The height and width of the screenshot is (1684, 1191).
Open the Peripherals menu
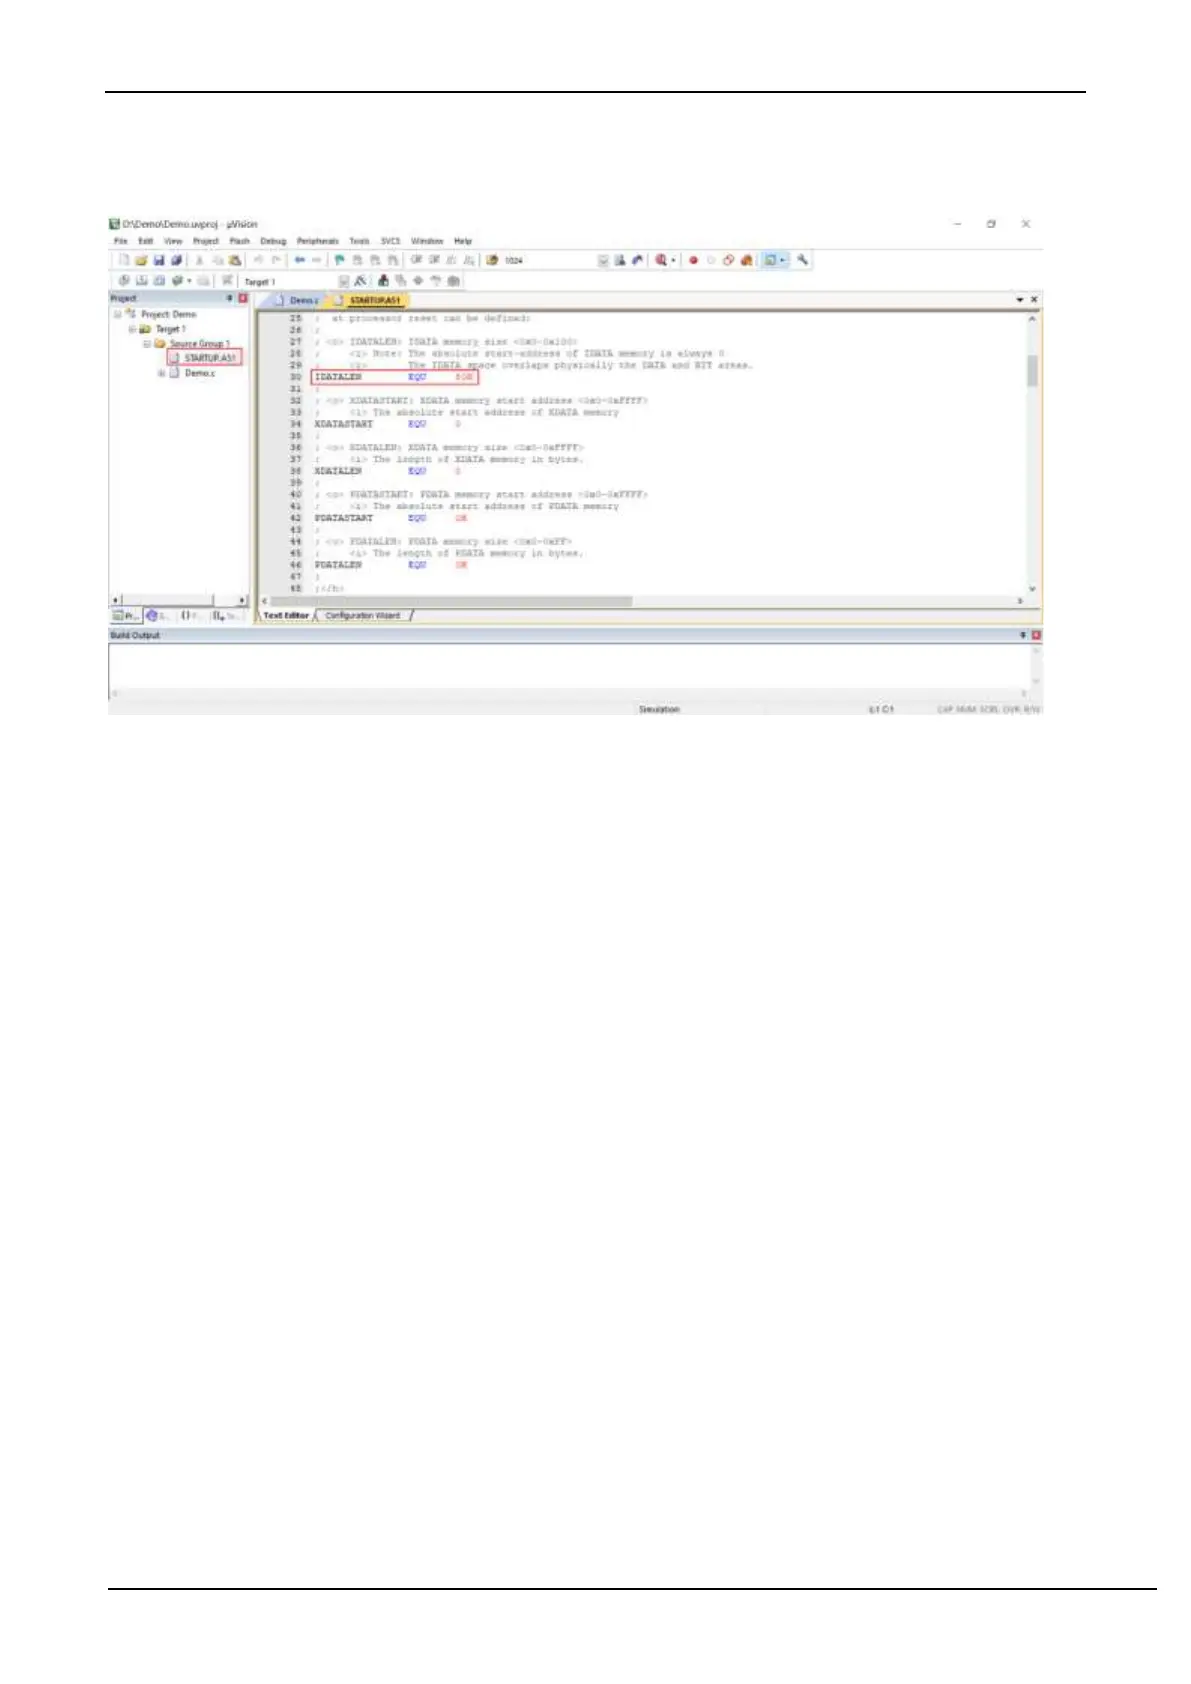pos(318,241)
